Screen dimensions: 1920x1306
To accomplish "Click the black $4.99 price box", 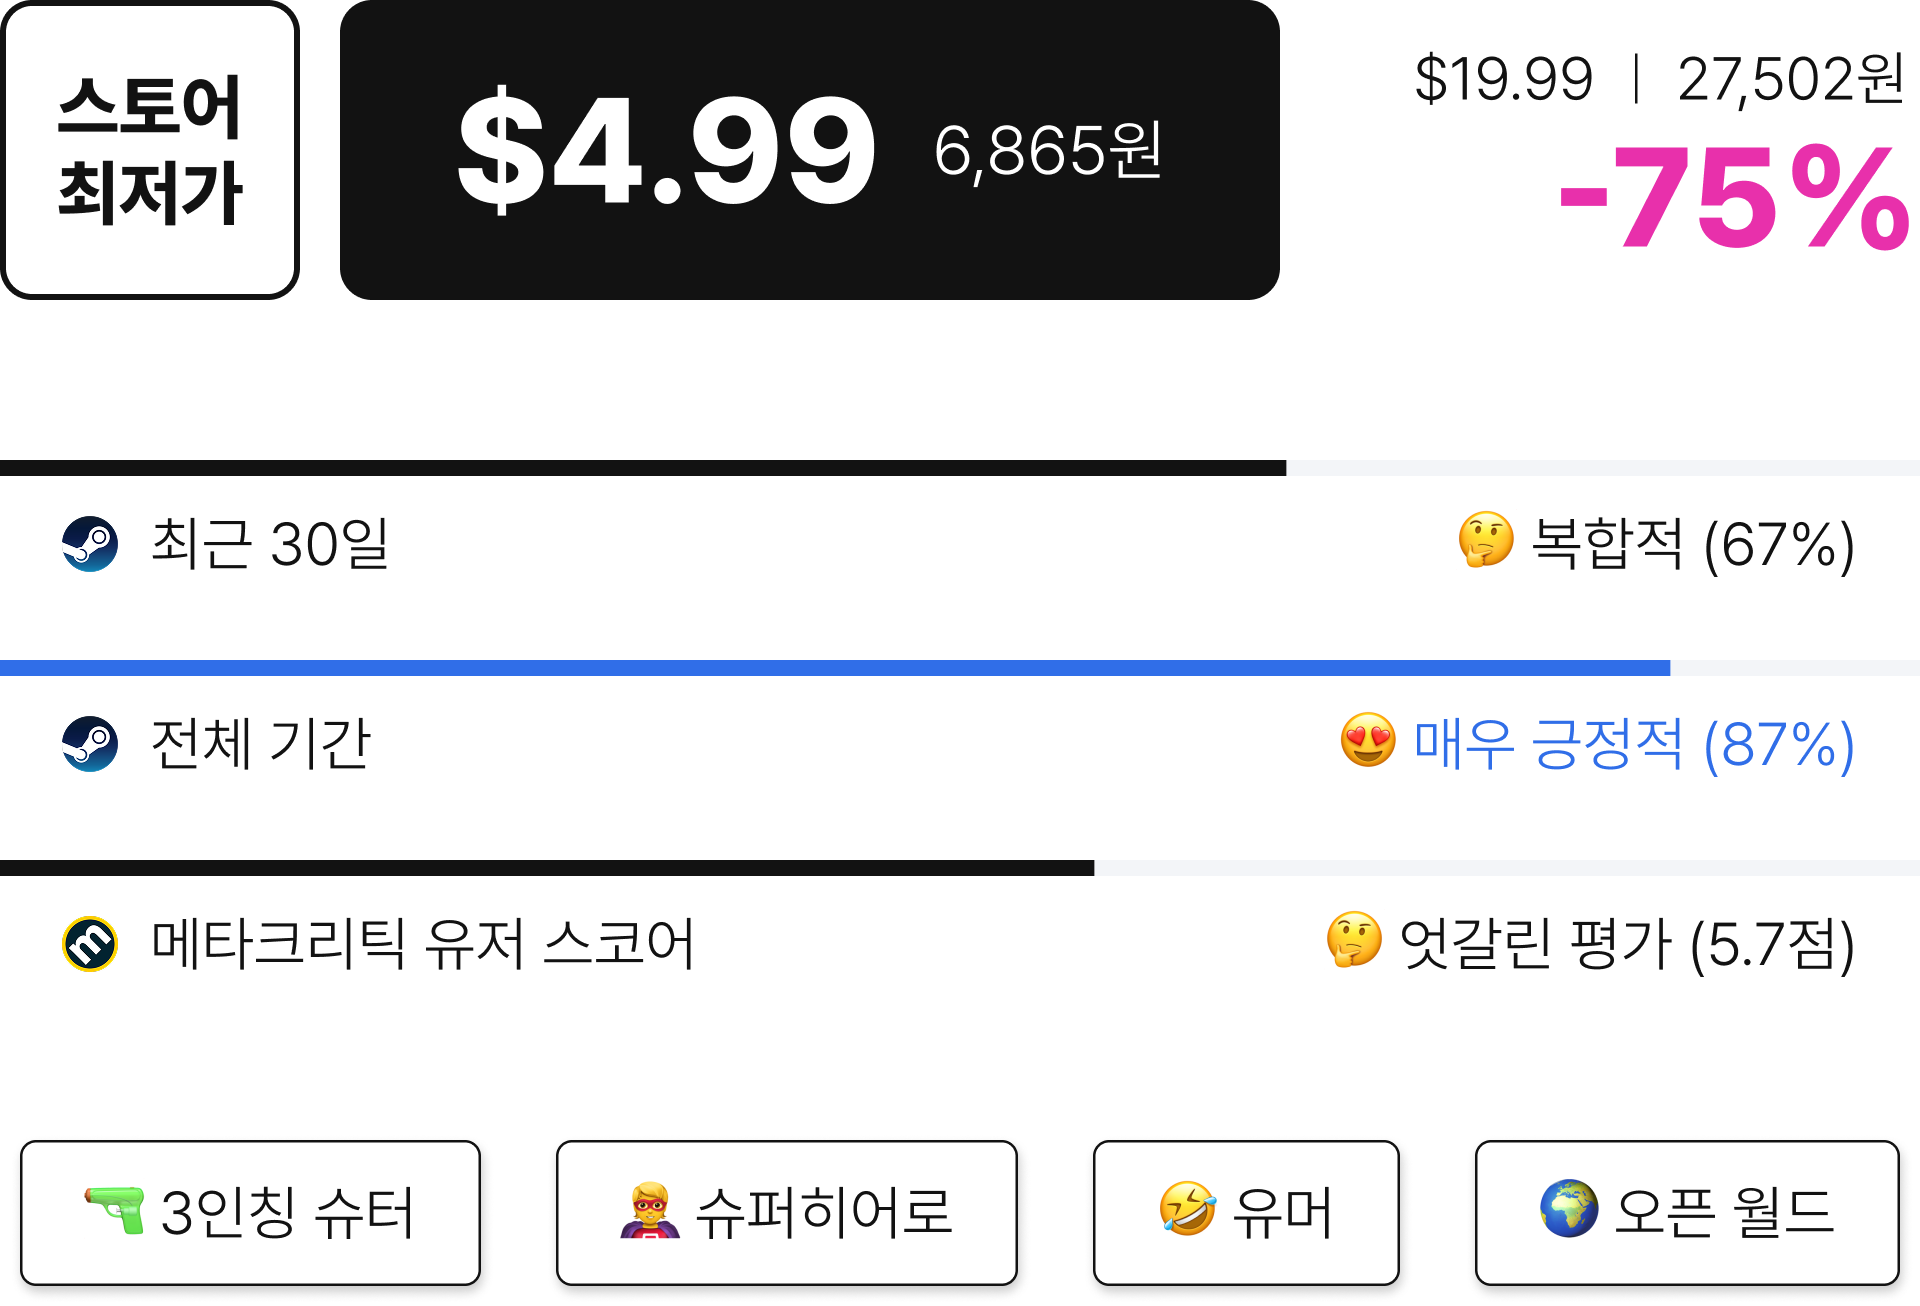I will pyautogui.click(x=810, y=150).
